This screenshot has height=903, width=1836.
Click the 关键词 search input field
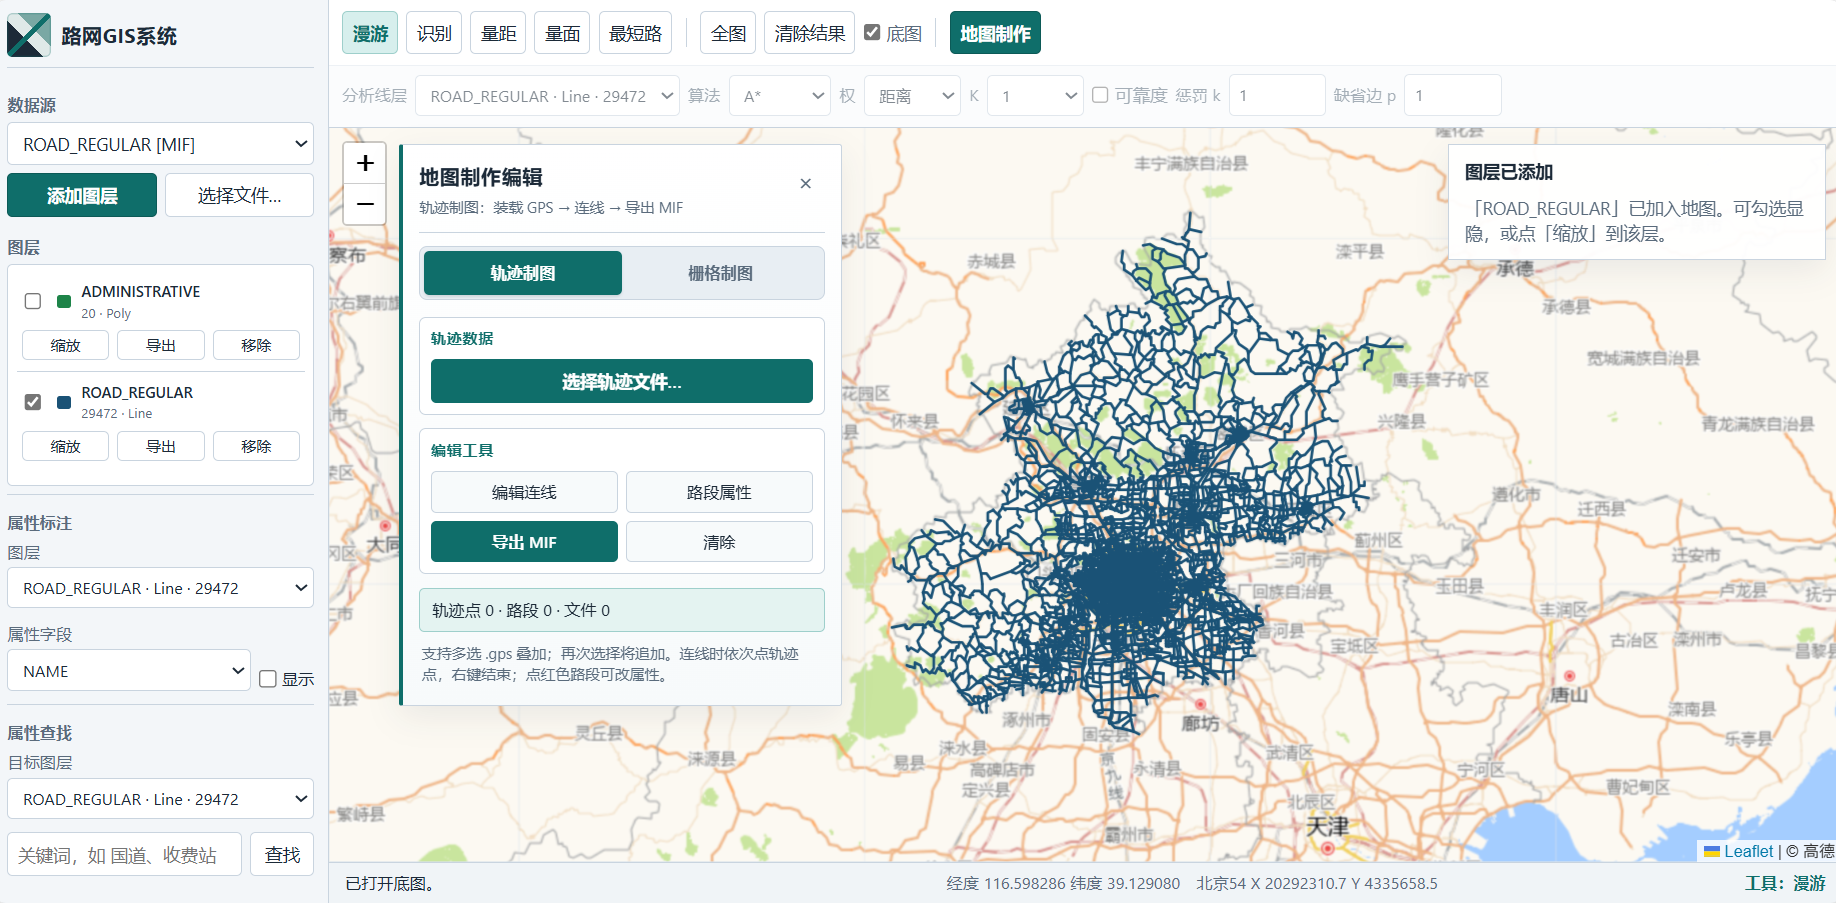point(124,854)
